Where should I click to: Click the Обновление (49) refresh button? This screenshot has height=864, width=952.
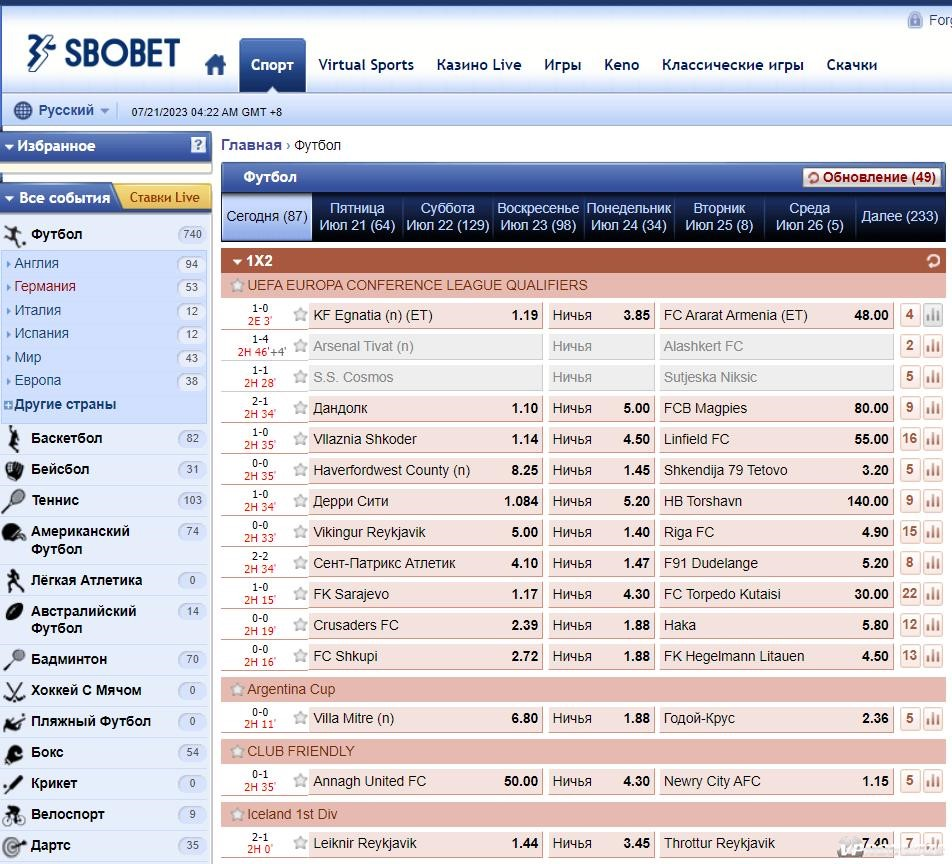[x=872, y=177]
